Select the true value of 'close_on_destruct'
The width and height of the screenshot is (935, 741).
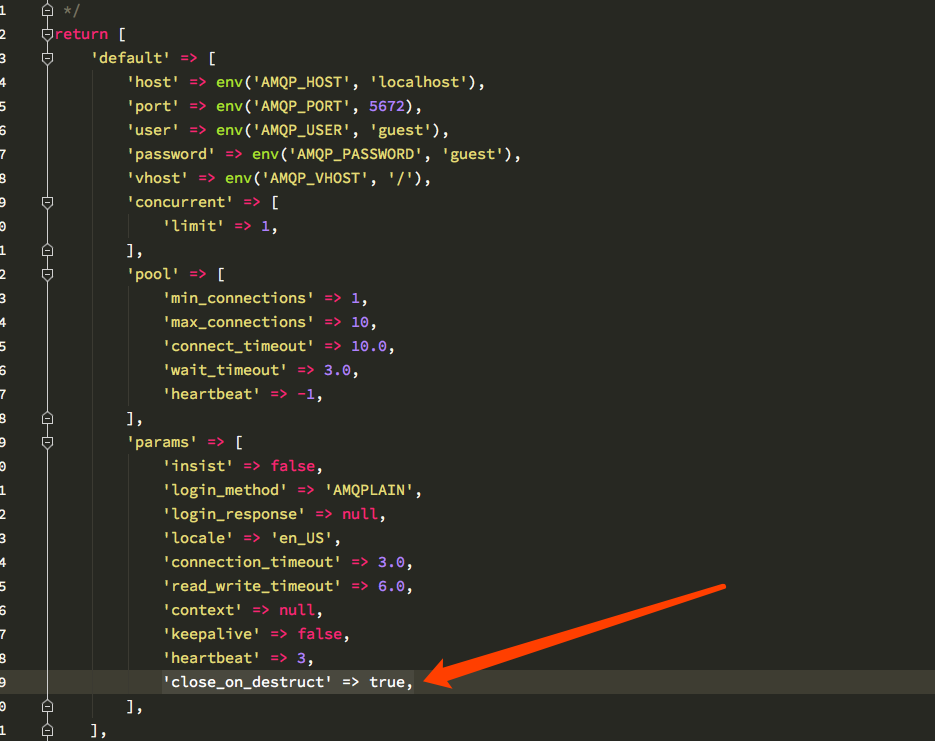[x=388, y=681]
